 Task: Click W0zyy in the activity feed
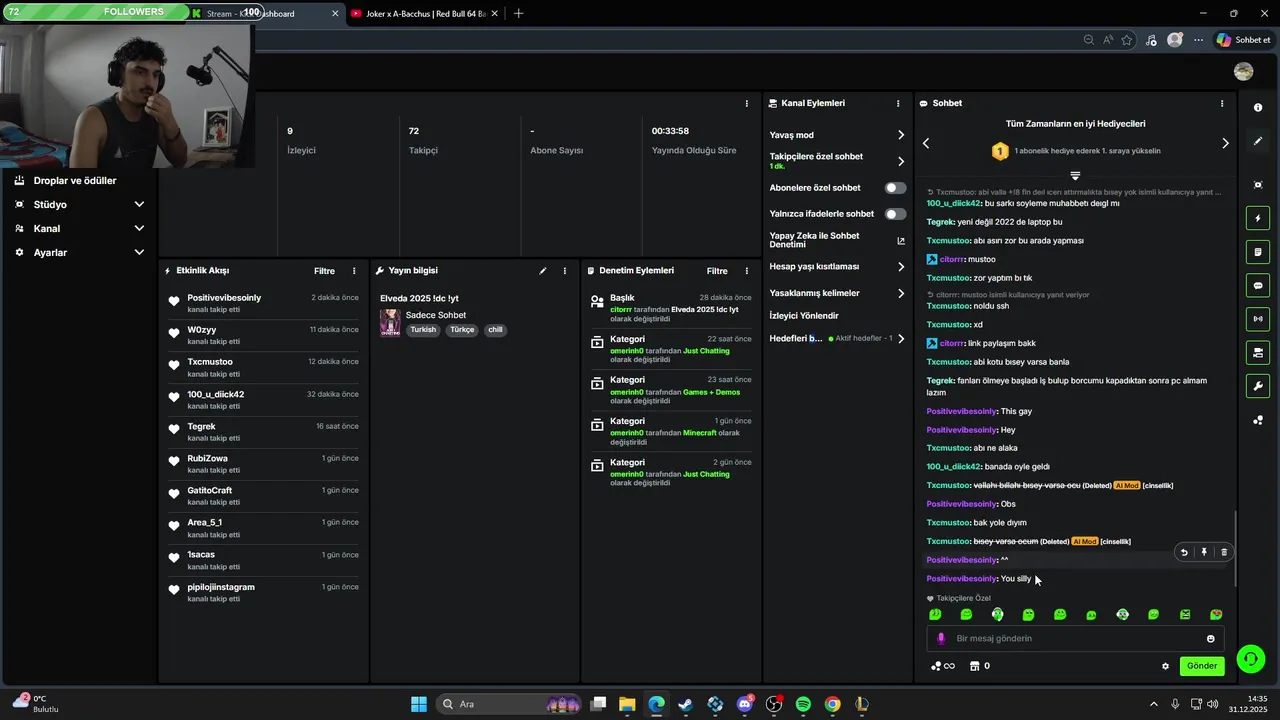[201, 330]
